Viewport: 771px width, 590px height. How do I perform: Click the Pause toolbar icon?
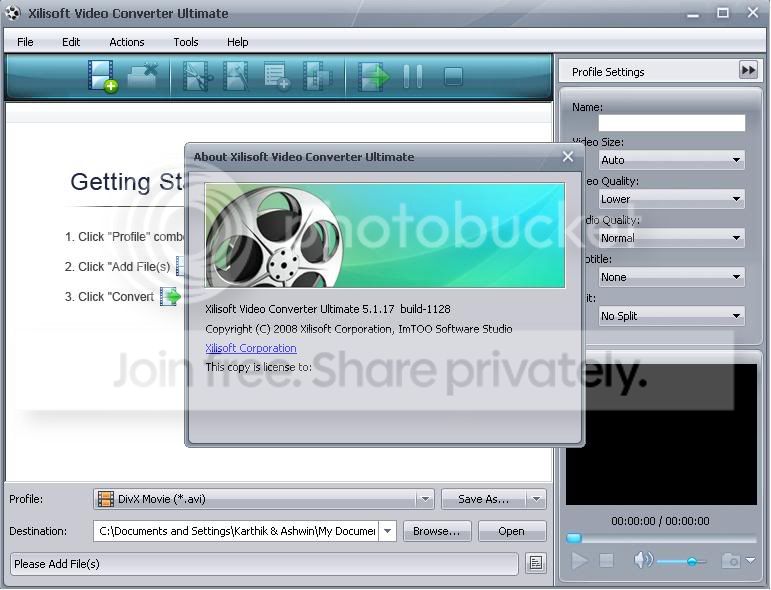click(x=413, y=76)
